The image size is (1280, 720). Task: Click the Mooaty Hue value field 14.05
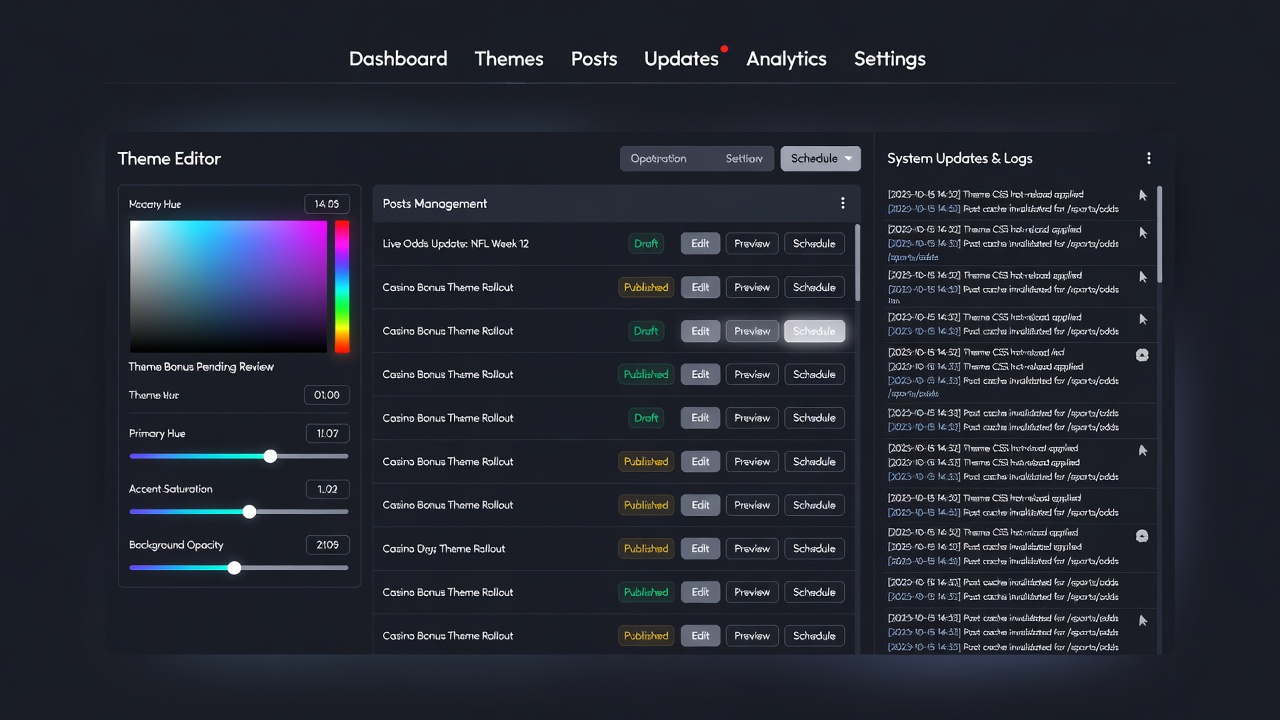pos(327,204)
